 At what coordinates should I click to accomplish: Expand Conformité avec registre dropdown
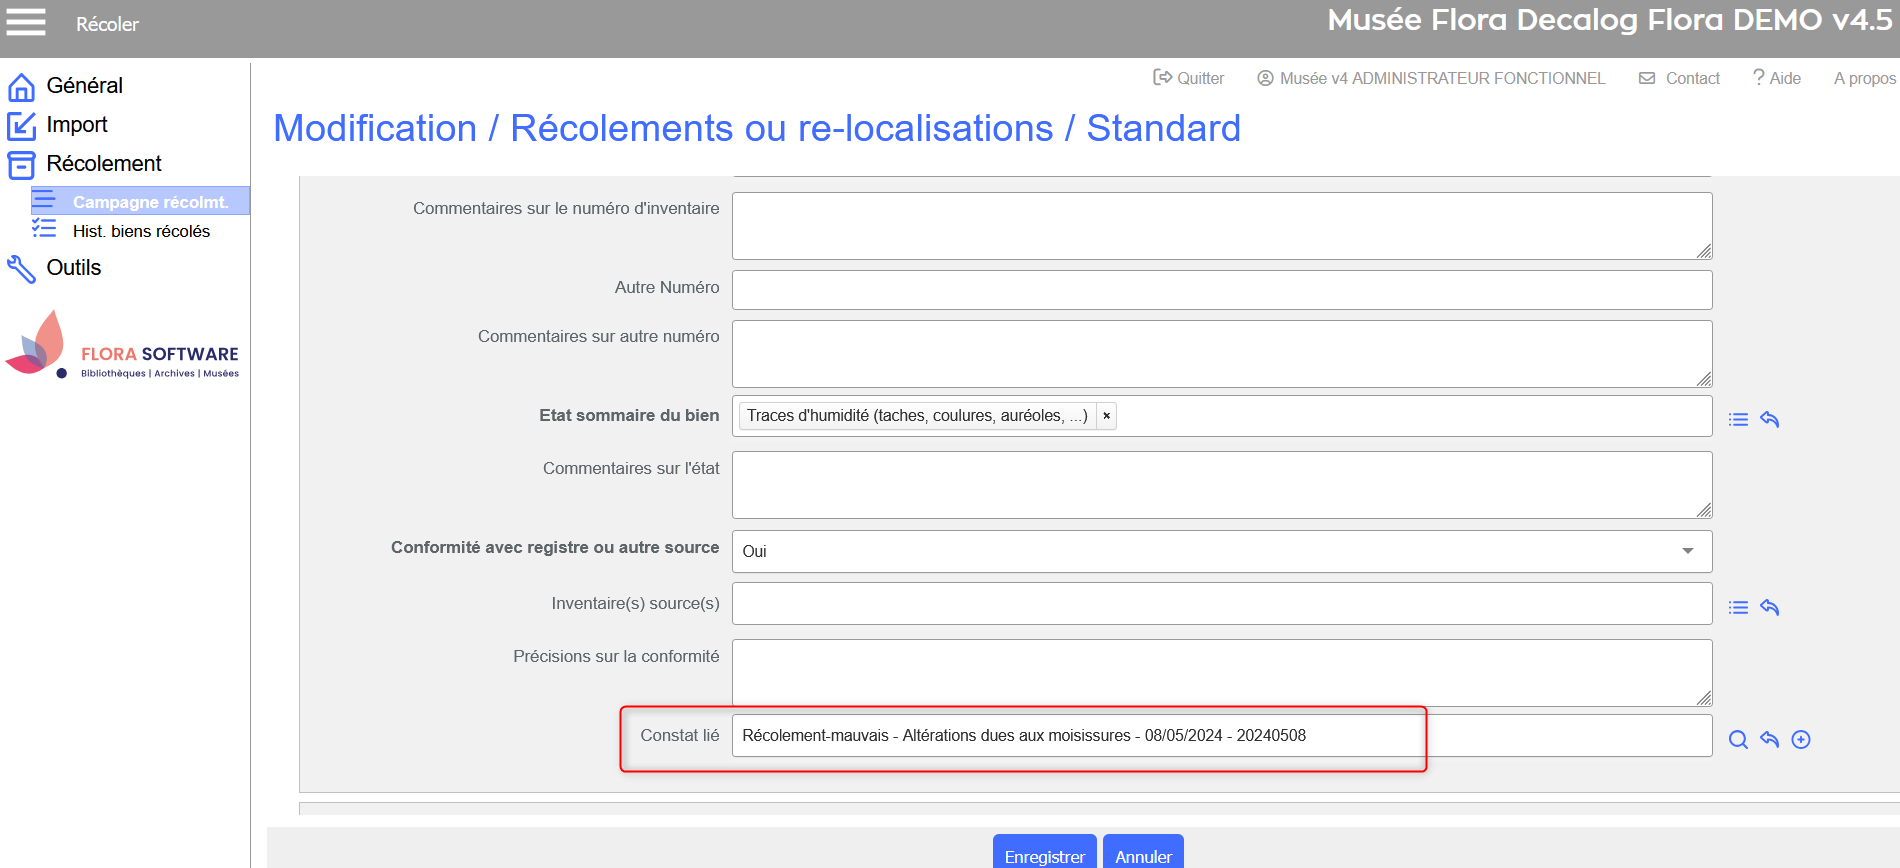1687,551
